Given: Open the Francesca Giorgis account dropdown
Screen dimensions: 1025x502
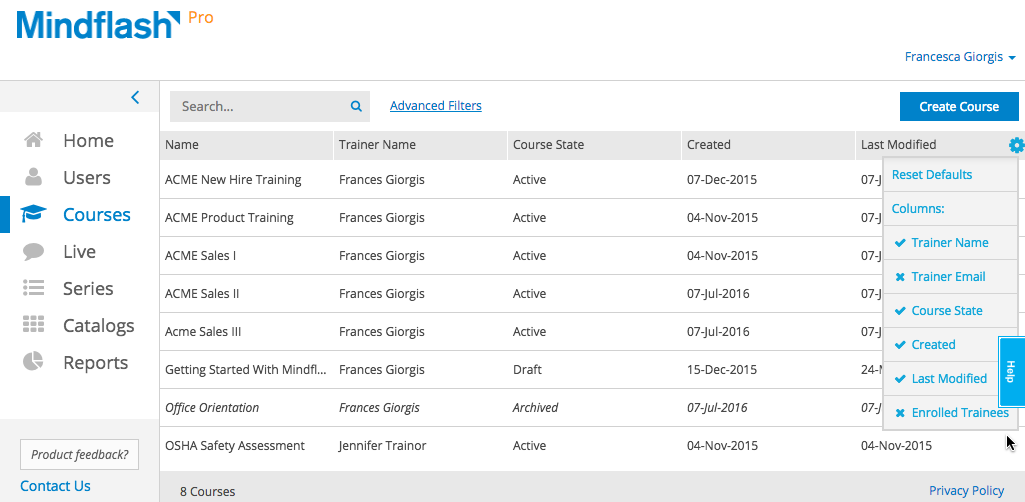Looking at the screenshot, I should [959, 57].
